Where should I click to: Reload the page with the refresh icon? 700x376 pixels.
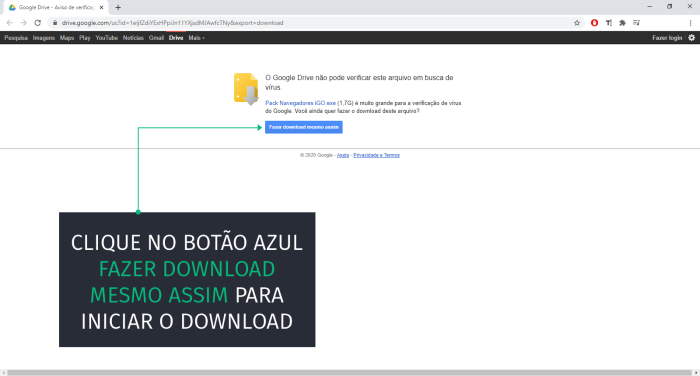pyautogui.click(x=38, y=23)
